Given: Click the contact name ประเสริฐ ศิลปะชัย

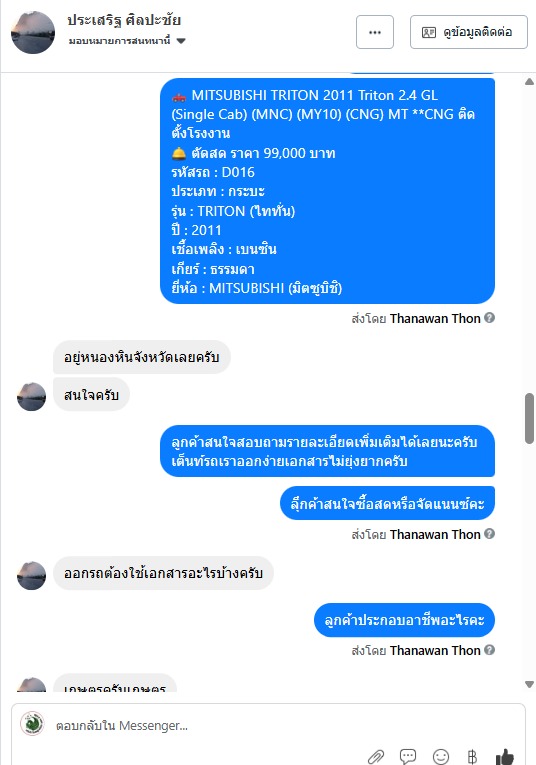Looking at the screenshot, I should (124, 20).
